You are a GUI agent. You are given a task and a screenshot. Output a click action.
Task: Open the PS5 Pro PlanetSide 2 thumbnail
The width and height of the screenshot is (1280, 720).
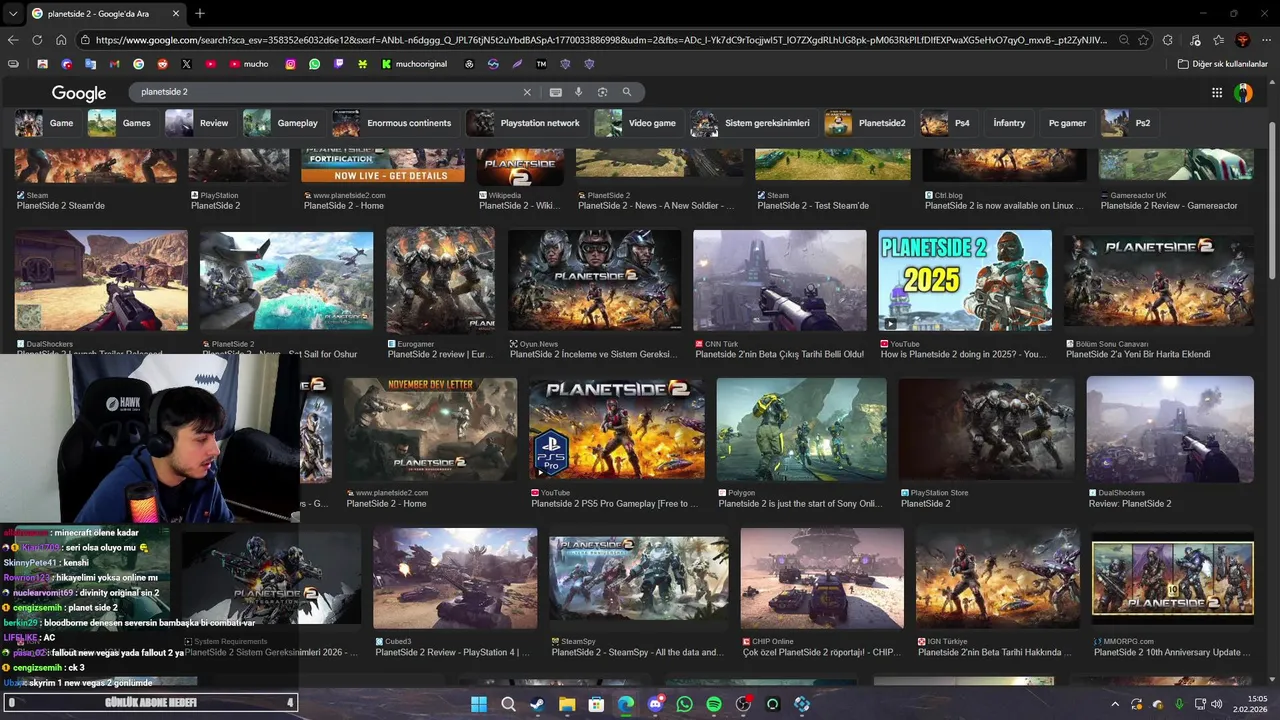point(617,429)
